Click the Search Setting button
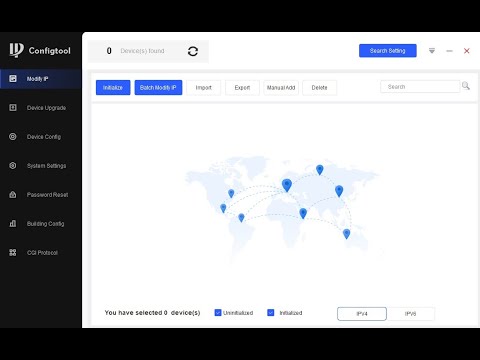The image size is (480, 360). [x=388, y=51]
